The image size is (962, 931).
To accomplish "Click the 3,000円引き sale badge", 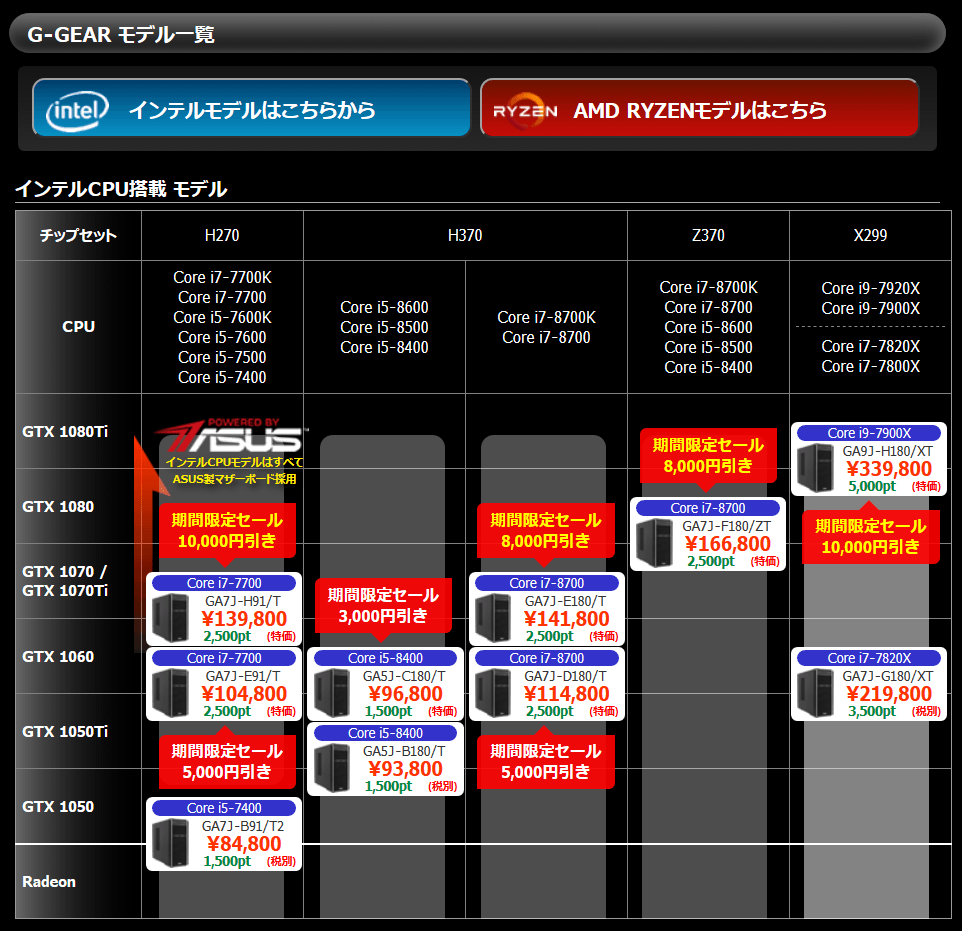I will click(x=383, y=605).
